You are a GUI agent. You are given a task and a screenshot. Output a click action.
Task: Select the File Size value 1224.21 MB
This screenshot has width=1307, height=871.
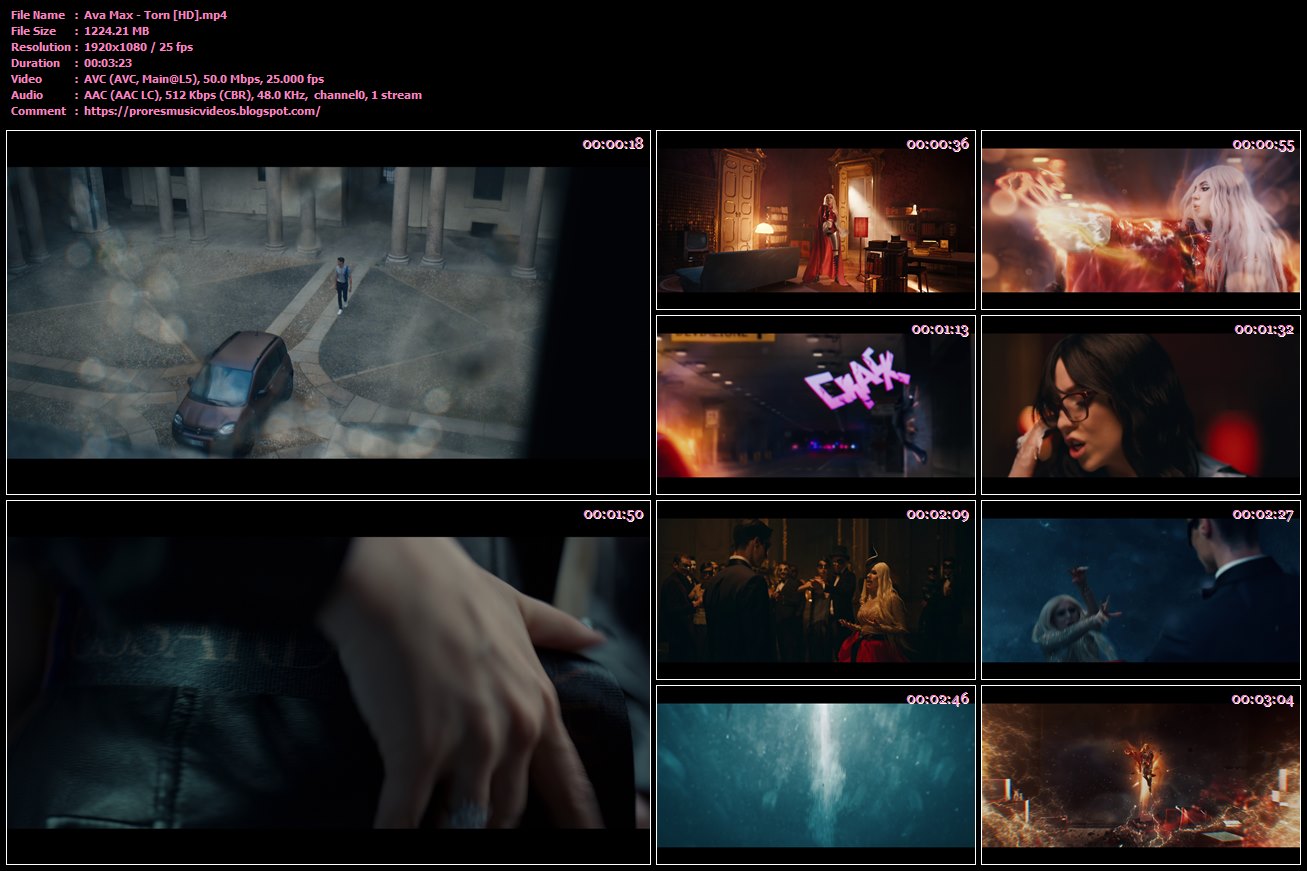pos(112,31)
